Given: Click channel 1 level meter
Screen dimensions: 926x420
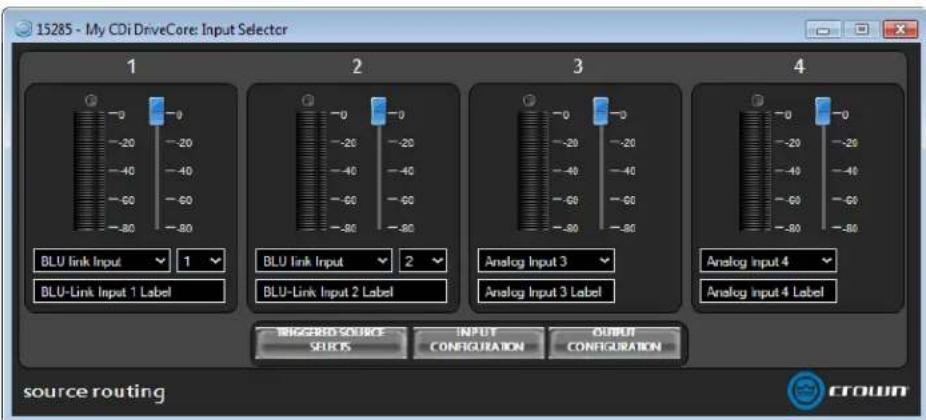Looking at the screenshot, I should (89, 170).
